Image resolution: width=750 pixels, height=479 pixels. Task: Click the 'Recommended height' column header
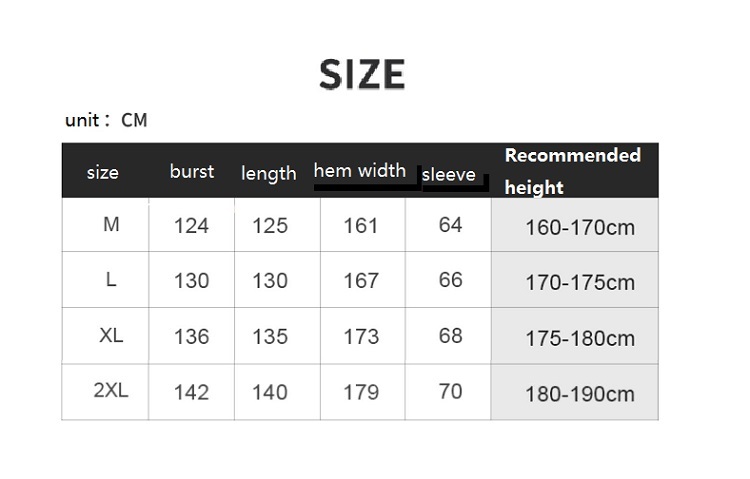(x=573, y=170)
